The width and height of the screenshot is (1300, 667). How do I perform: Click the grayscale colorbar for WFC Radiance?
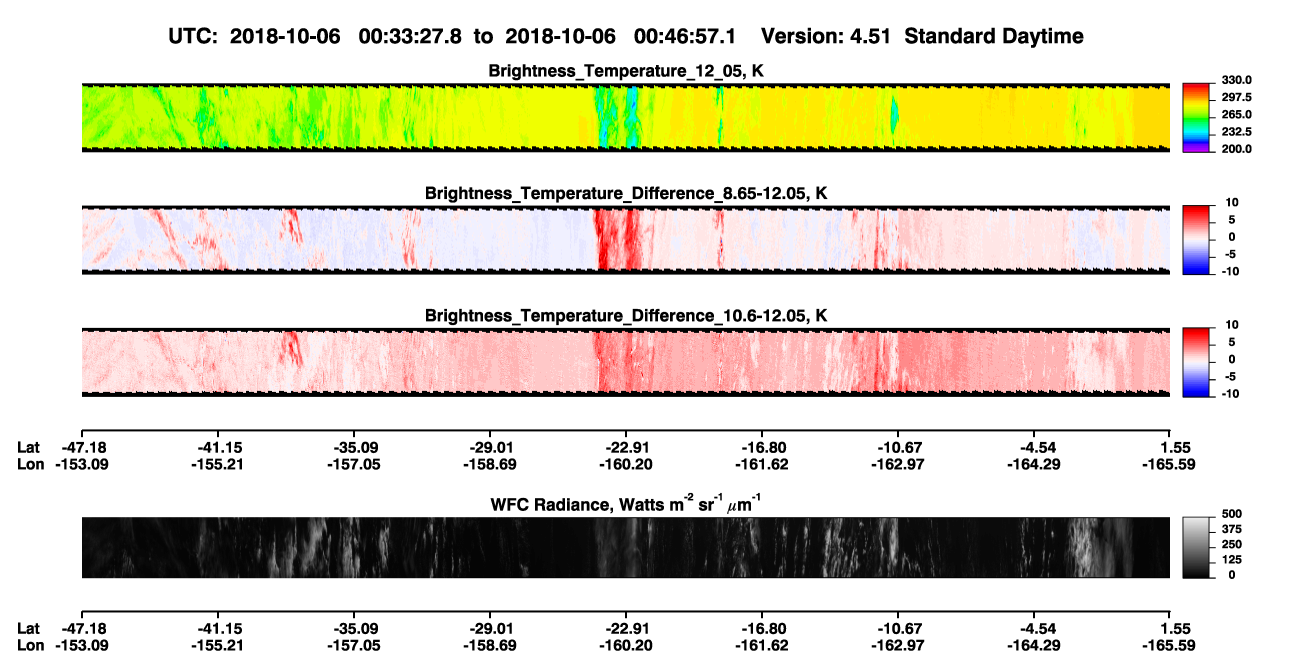pyautogui.click(x=1196, y=547)
